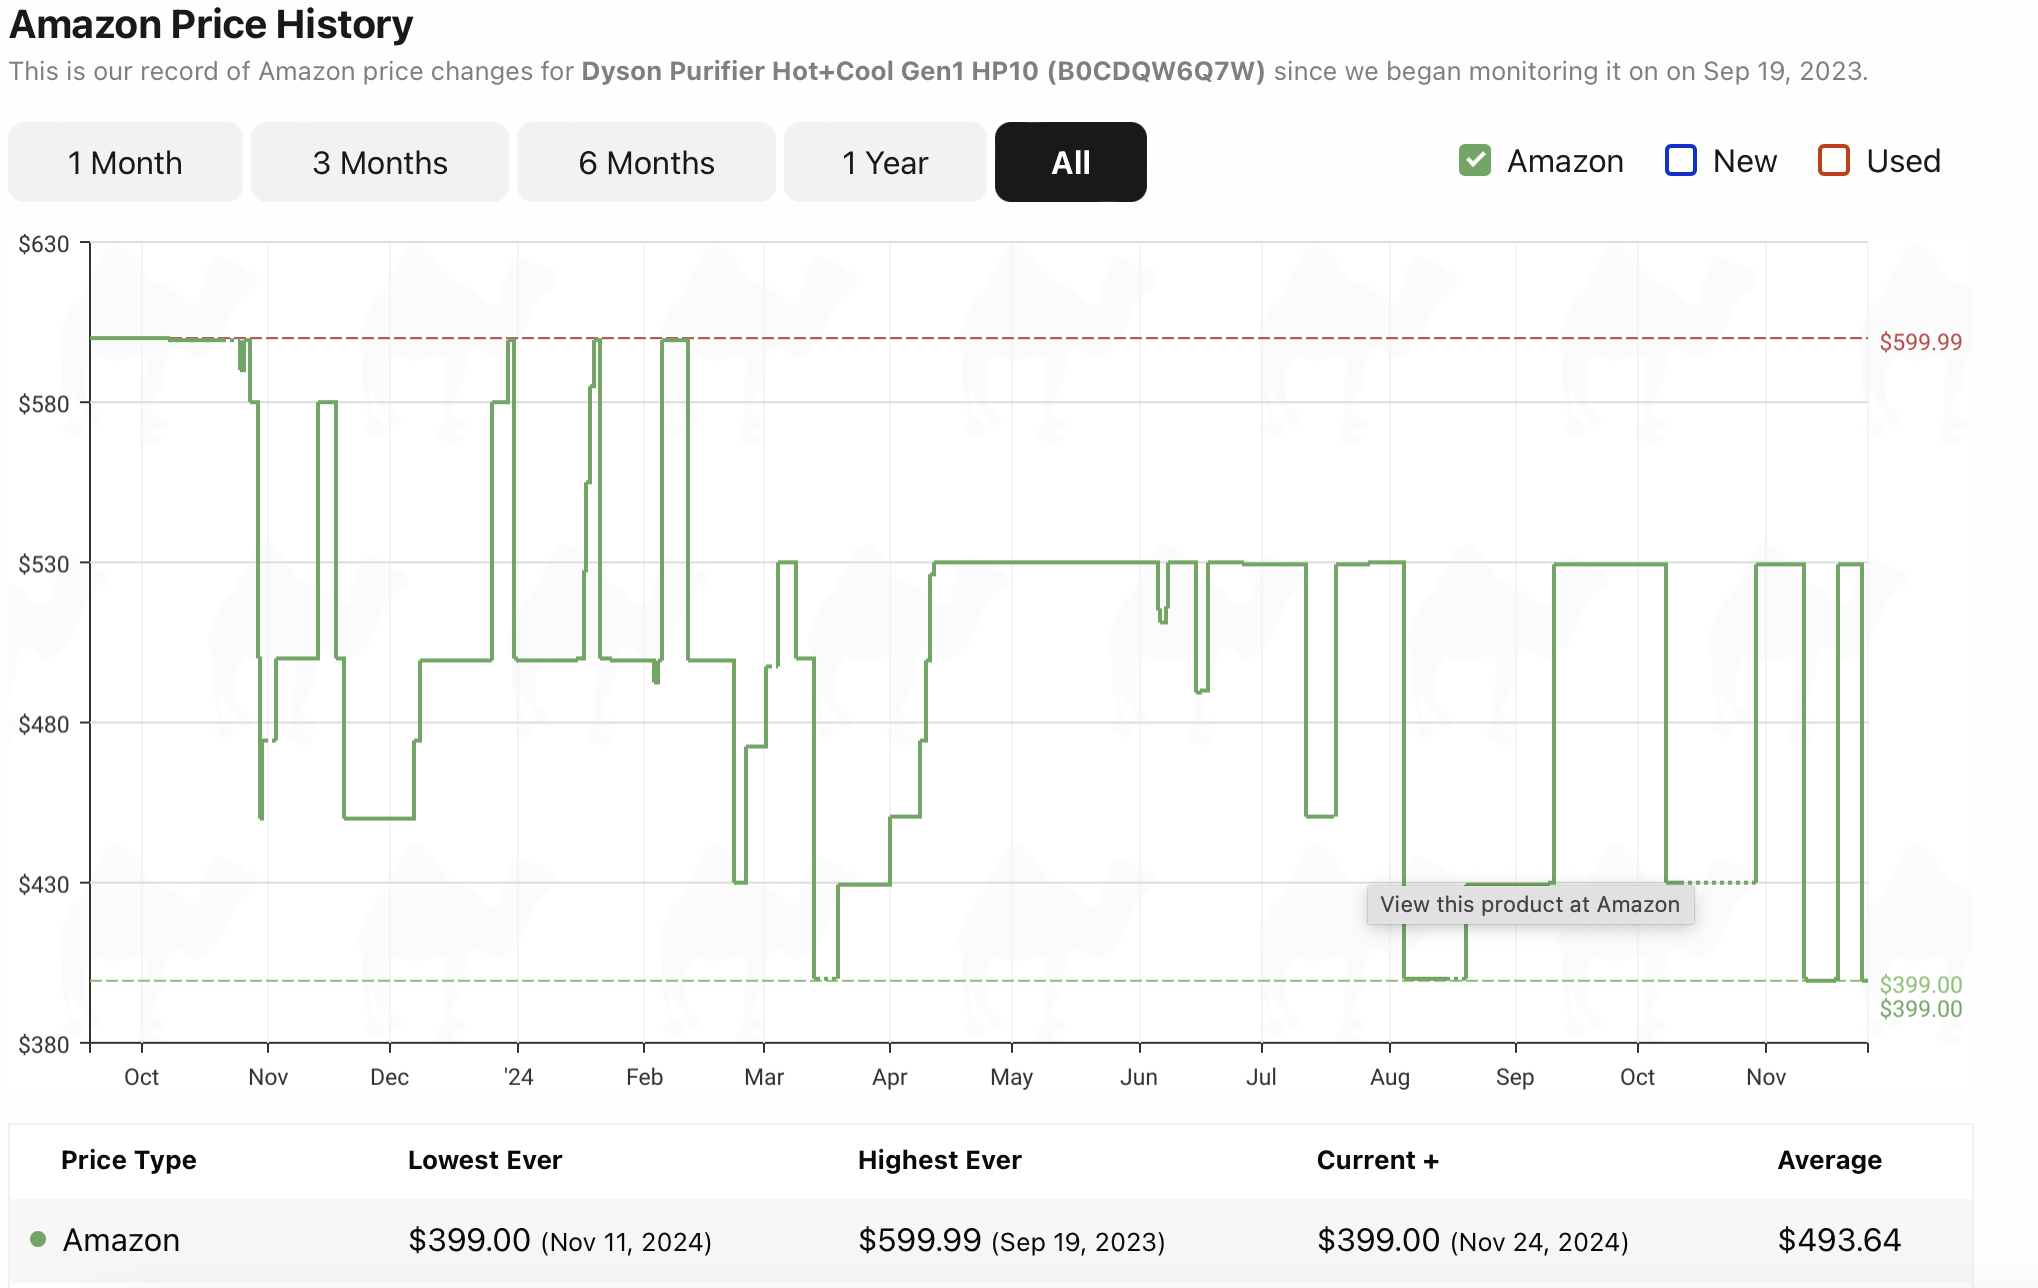Click the View this product at Amazon tooltip
2038x1288 pixels.
[x=1530, y=904]
